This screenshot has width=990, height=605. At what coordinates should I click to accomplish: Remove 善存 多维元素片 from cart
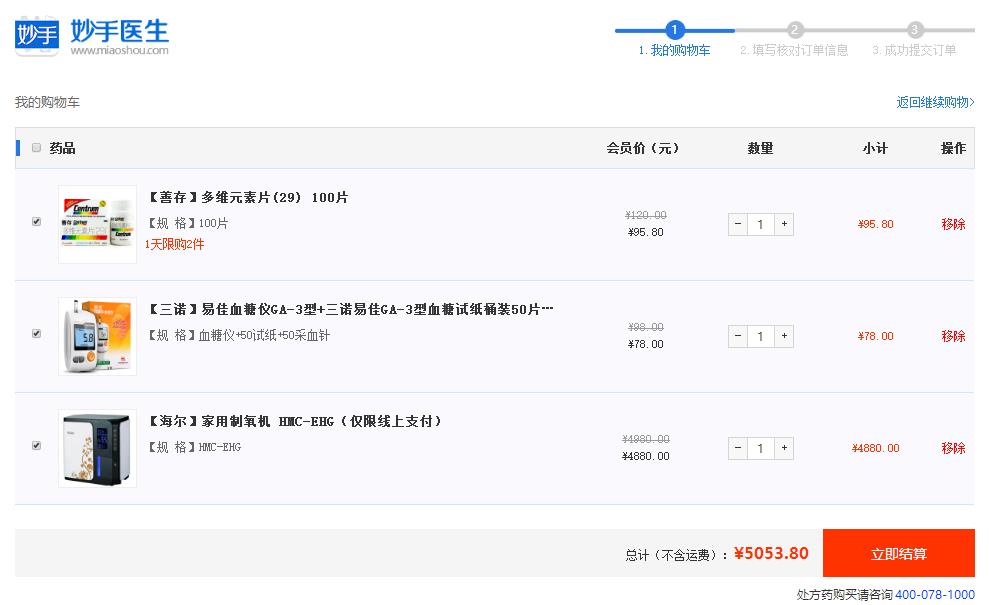(953, 224)
